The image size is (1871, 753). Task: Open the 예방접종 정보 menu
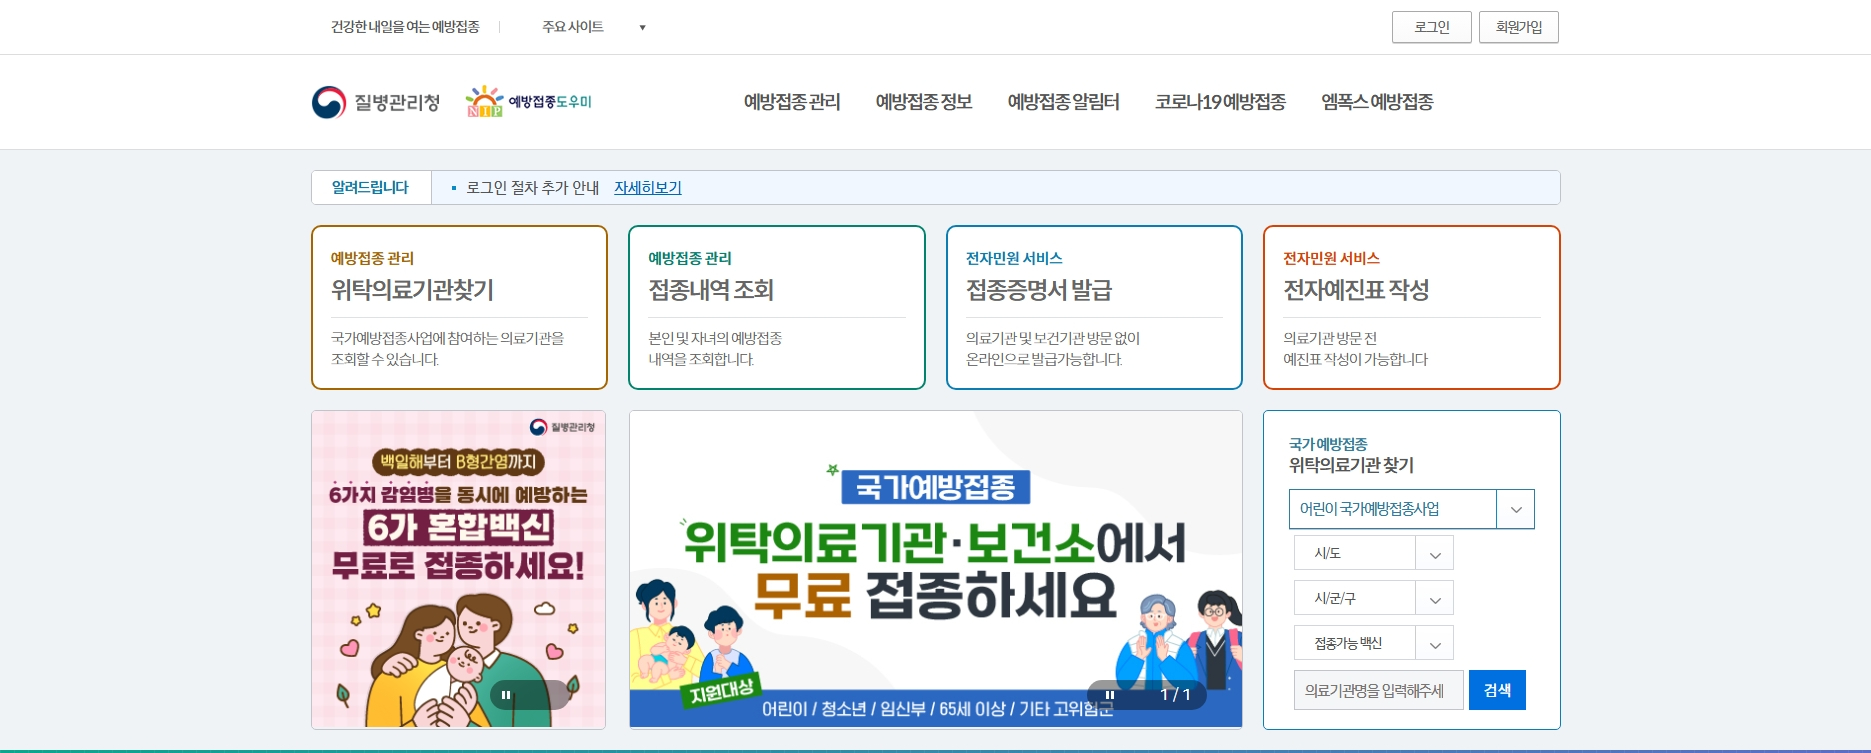[924, 102]
